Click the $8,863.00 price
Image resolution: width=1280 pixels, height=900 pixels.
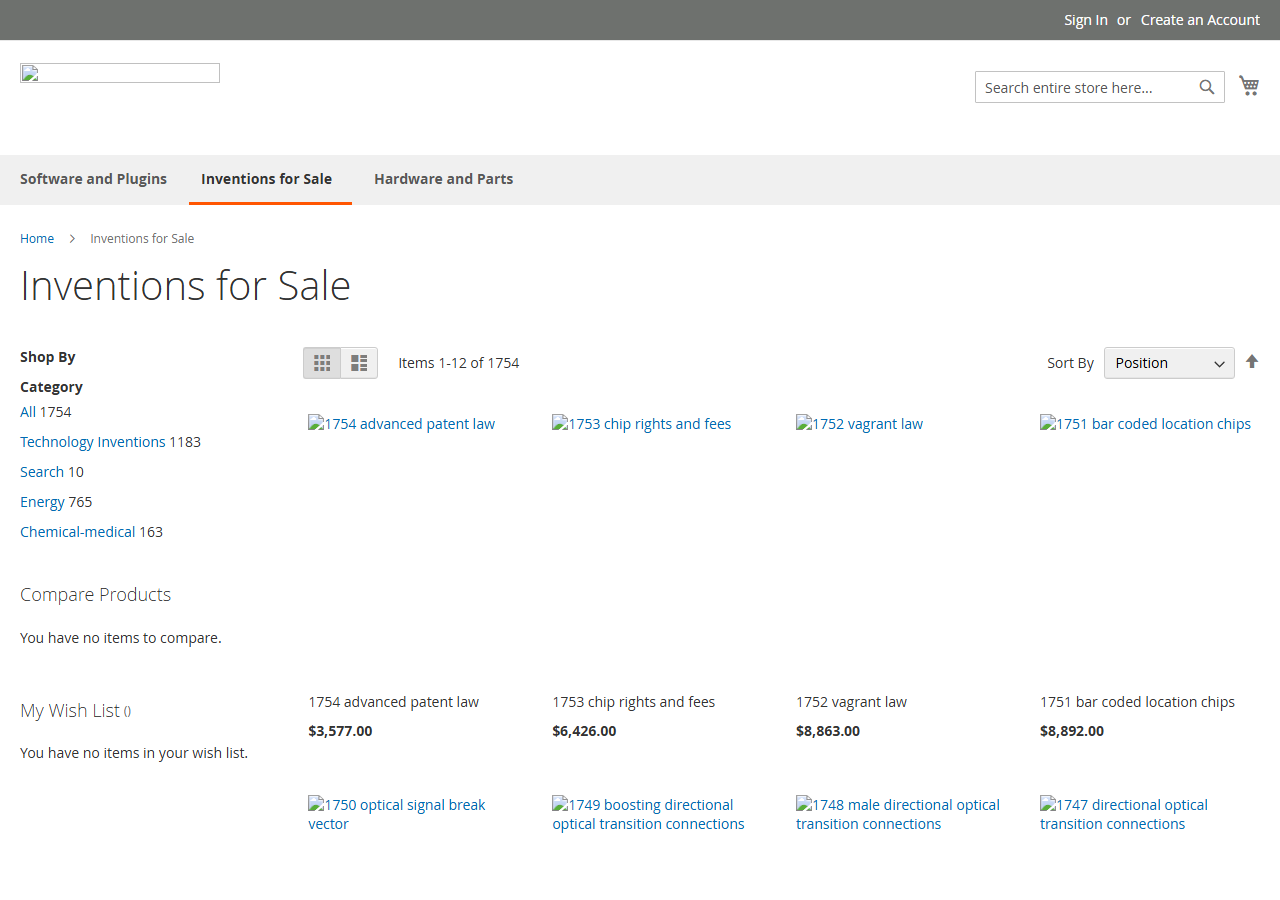point(828,731)
